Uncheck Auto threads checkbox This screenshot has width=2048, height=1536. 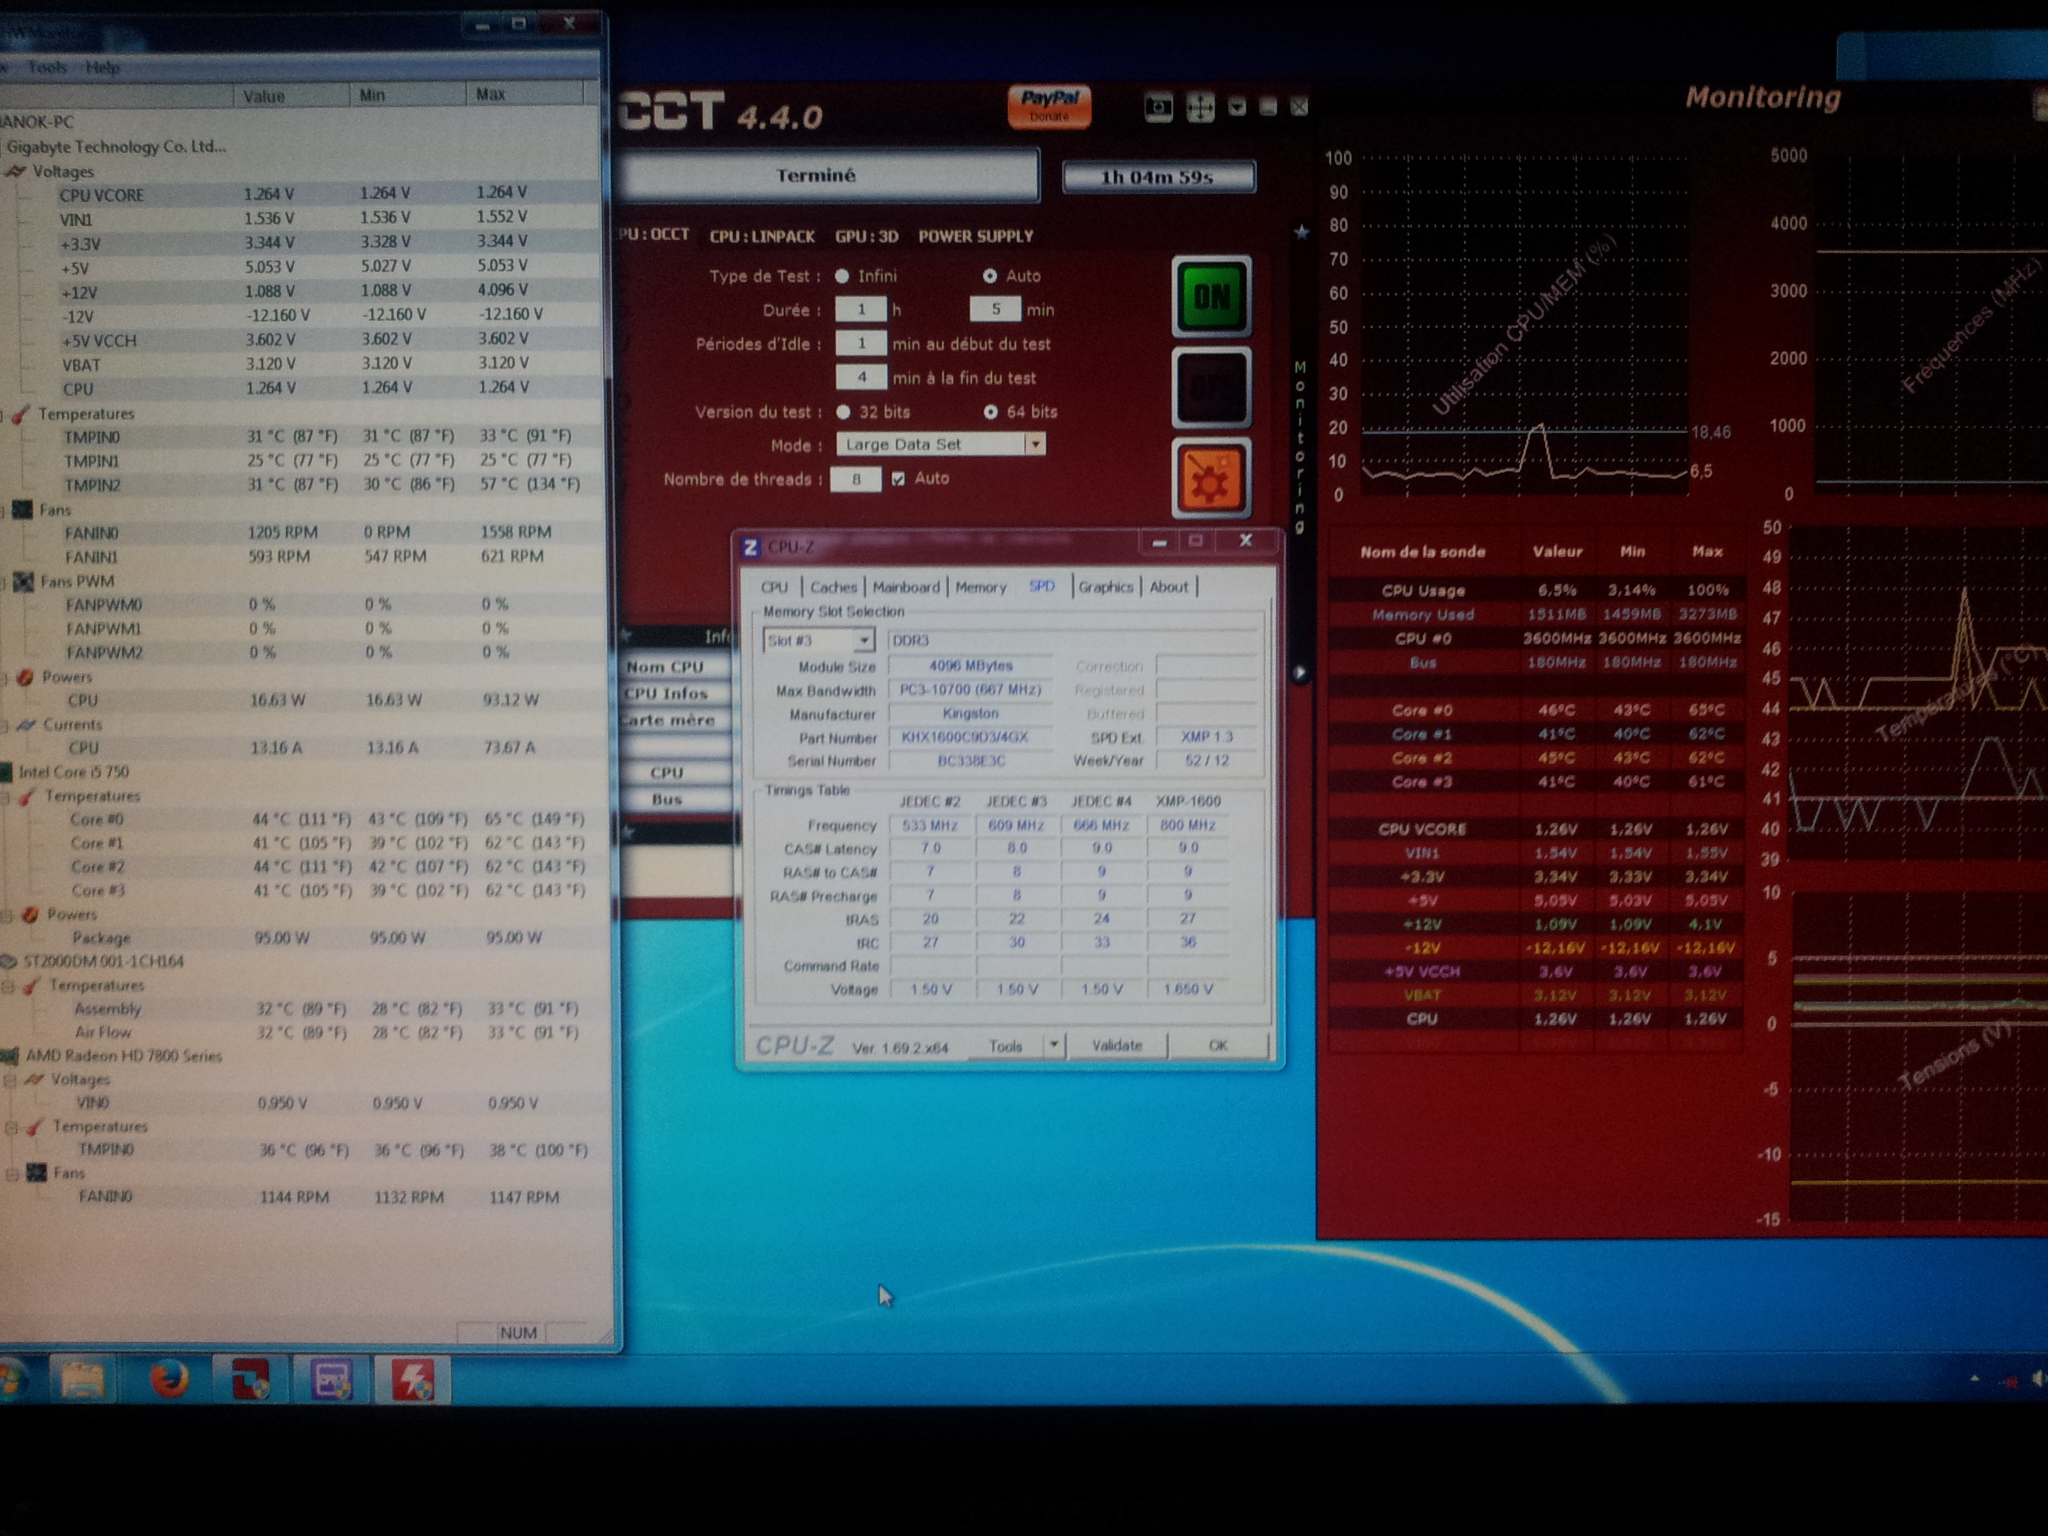tap(898, 479)
